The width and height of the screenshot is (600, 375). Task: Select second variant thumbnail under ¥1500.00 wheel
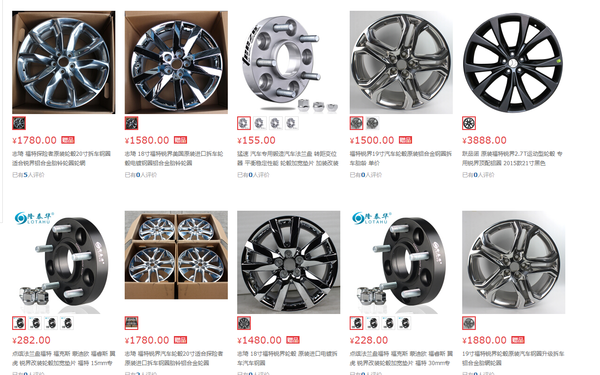pos(372,123)
